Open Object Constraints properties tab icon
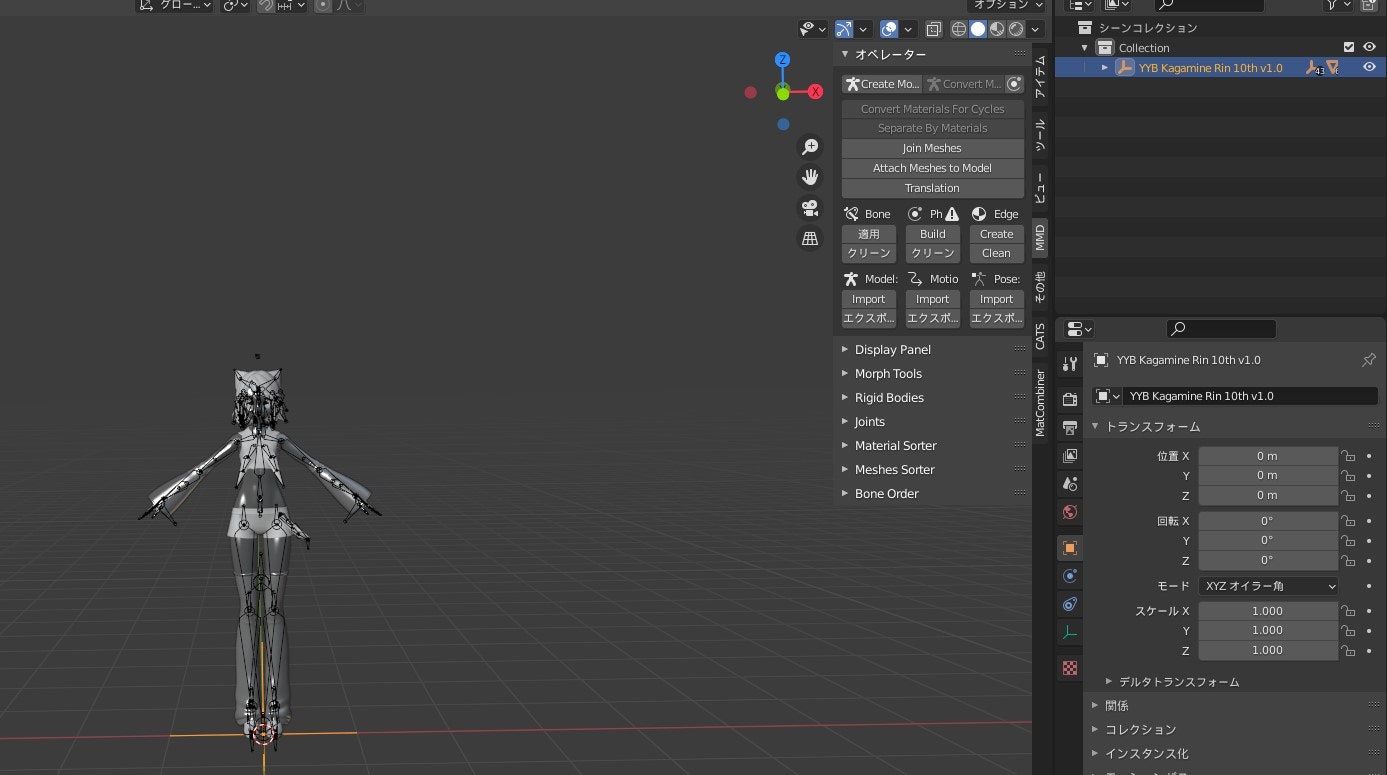Image resolution: width=1387 pixels, height=775 pixels. (x=1070, y=604)
